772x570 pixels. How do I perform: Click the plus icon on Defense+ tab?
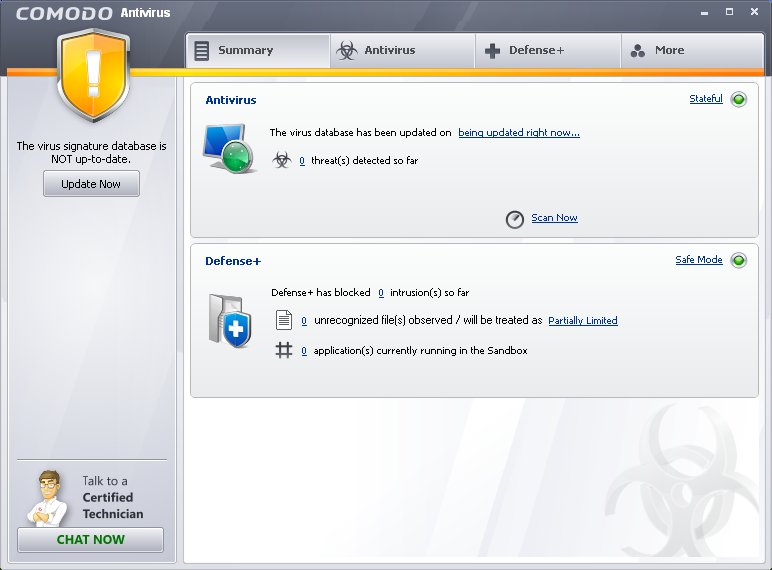point(492,51)
